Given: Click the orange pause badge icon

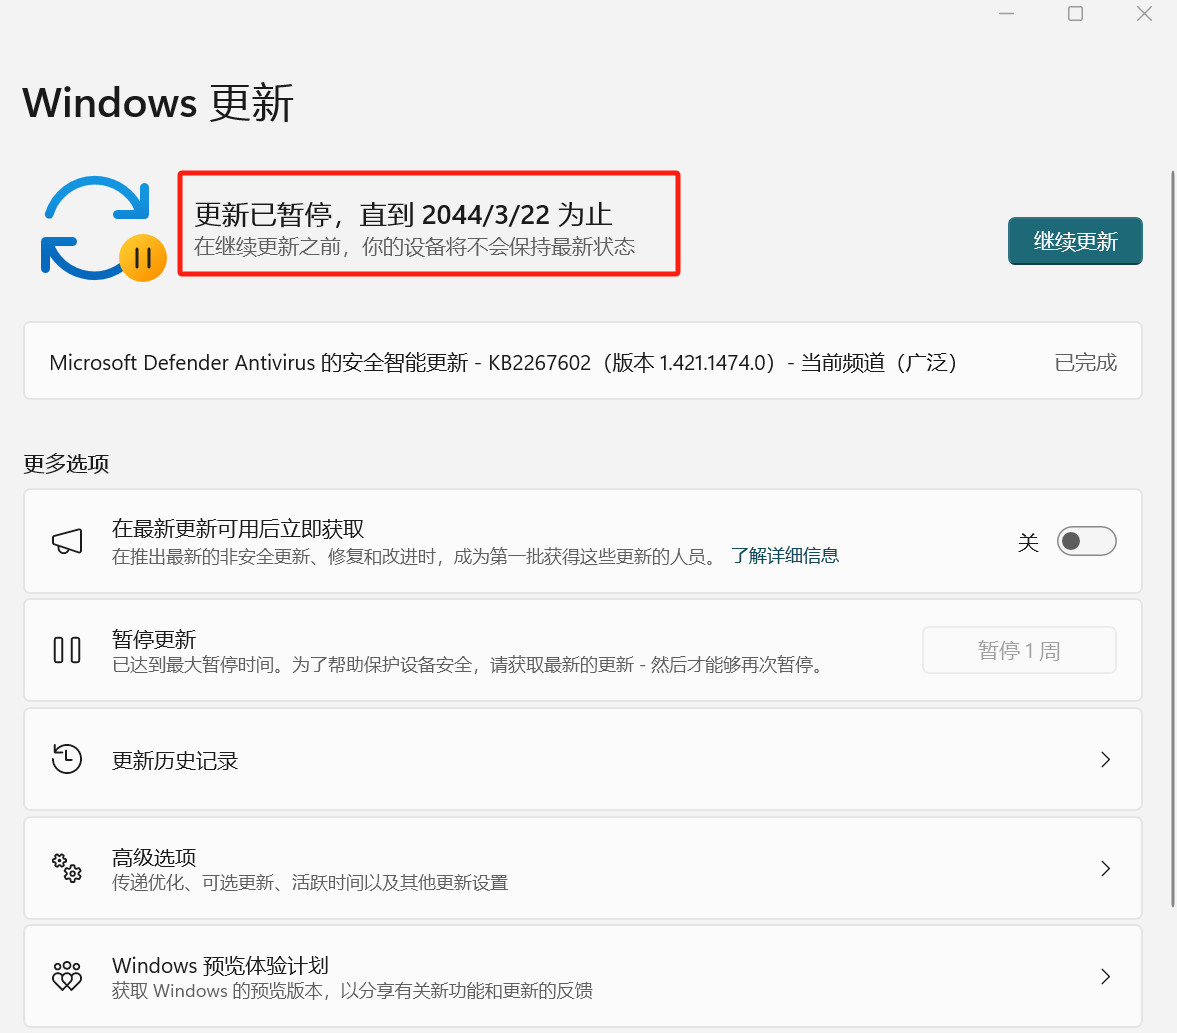Looking at the screenshot, I should (x=143, y=257).
